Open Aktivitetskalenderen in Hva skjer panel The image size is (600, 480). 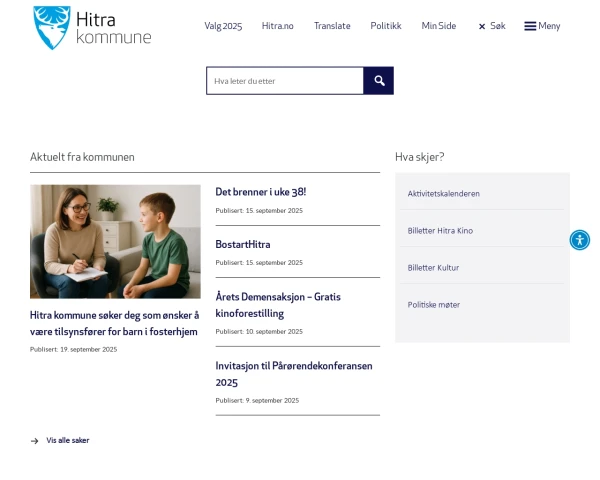444,194
